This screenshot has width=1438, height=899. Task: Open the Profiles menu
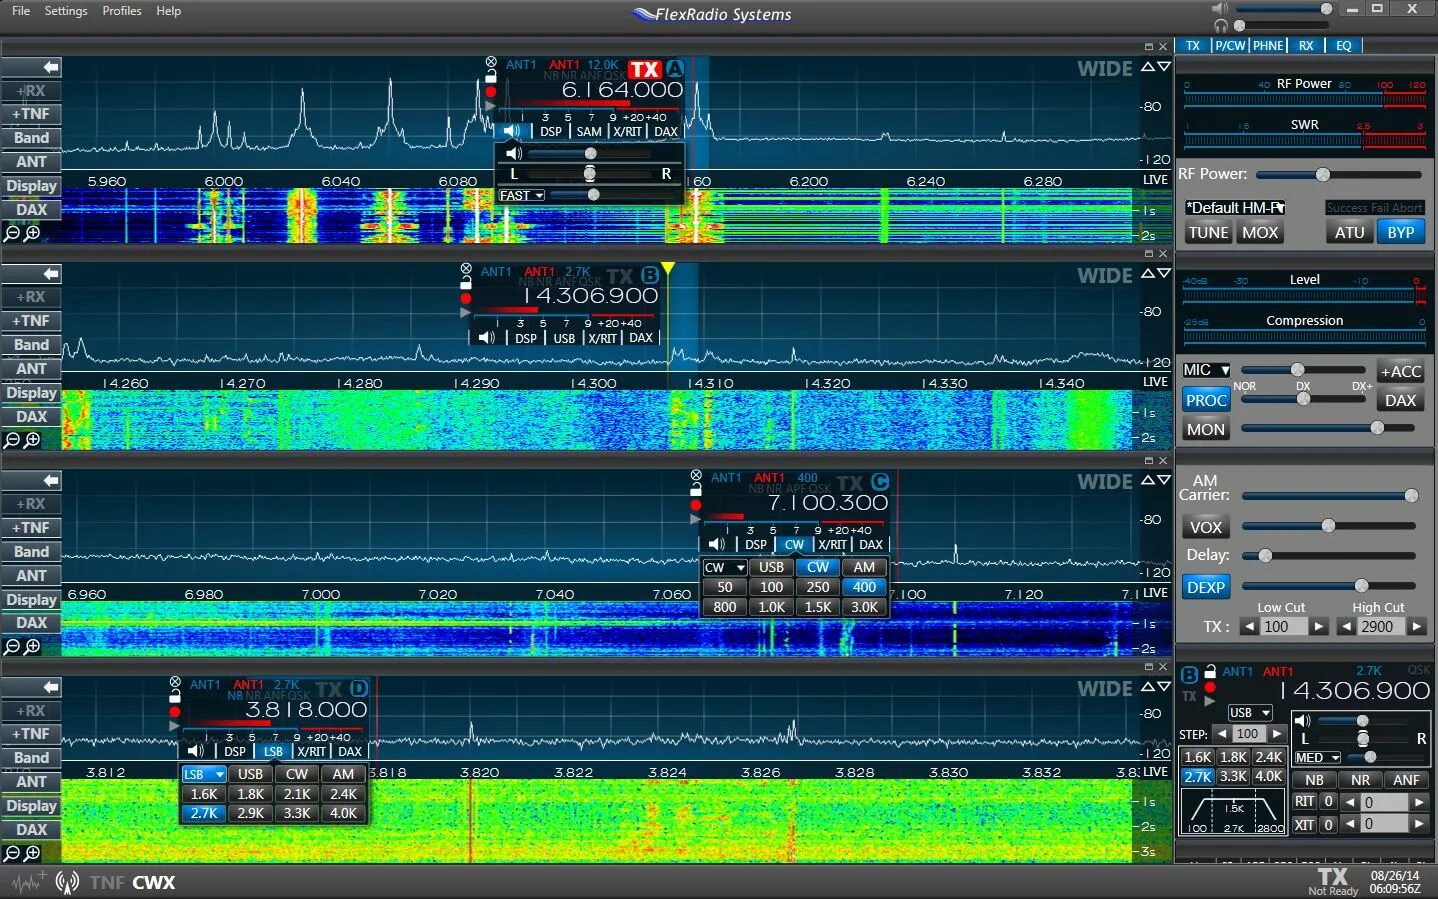click(x=122, y=11)
